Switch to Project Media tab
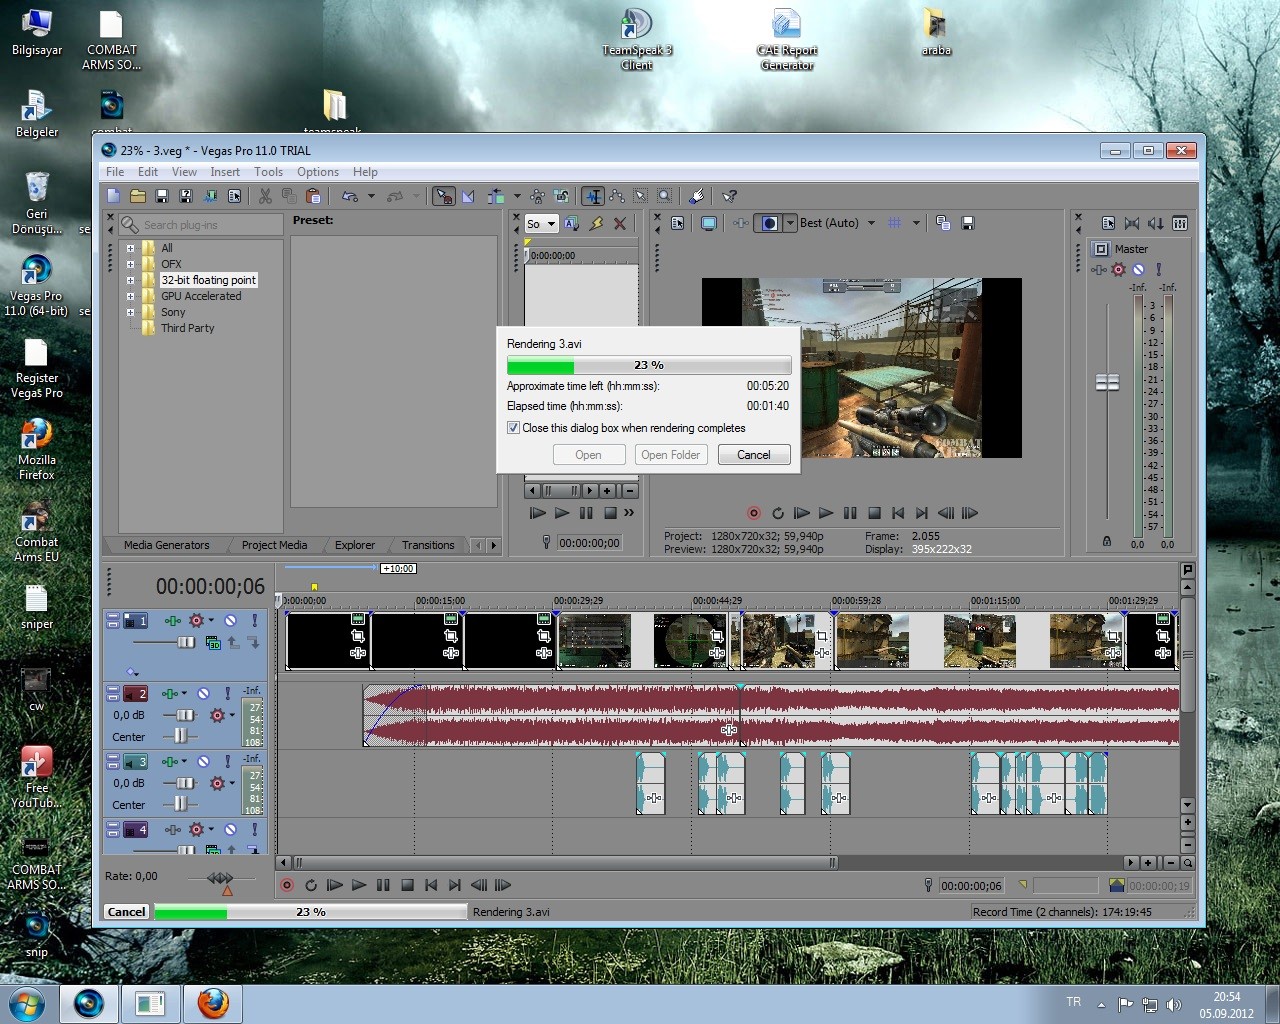This screenshot has width=1280, height=1024. tap(274, 545)
